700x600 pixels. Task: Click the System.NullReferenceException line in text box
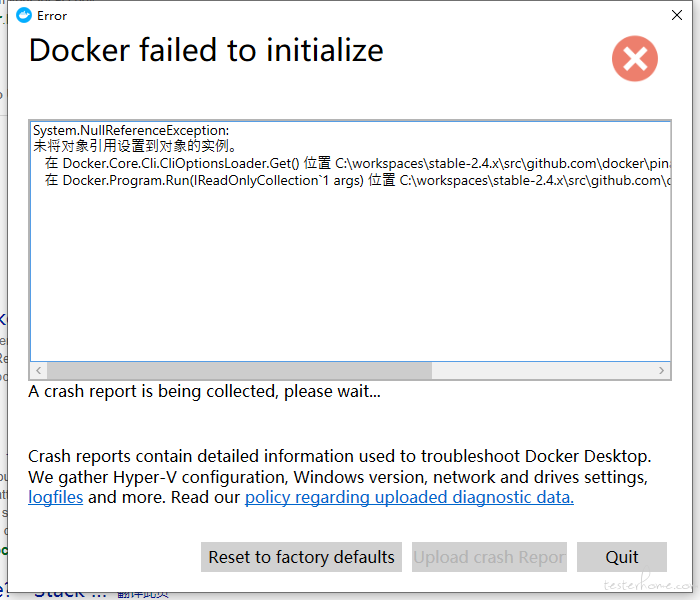[x=131, y=130]
